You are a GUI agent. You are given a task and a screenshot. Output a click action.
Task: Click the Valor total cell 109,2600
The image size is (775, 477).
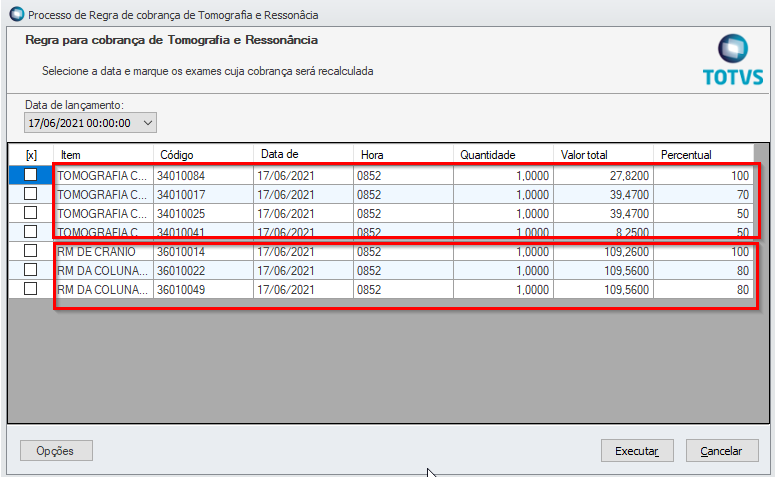tap(603, 252)
